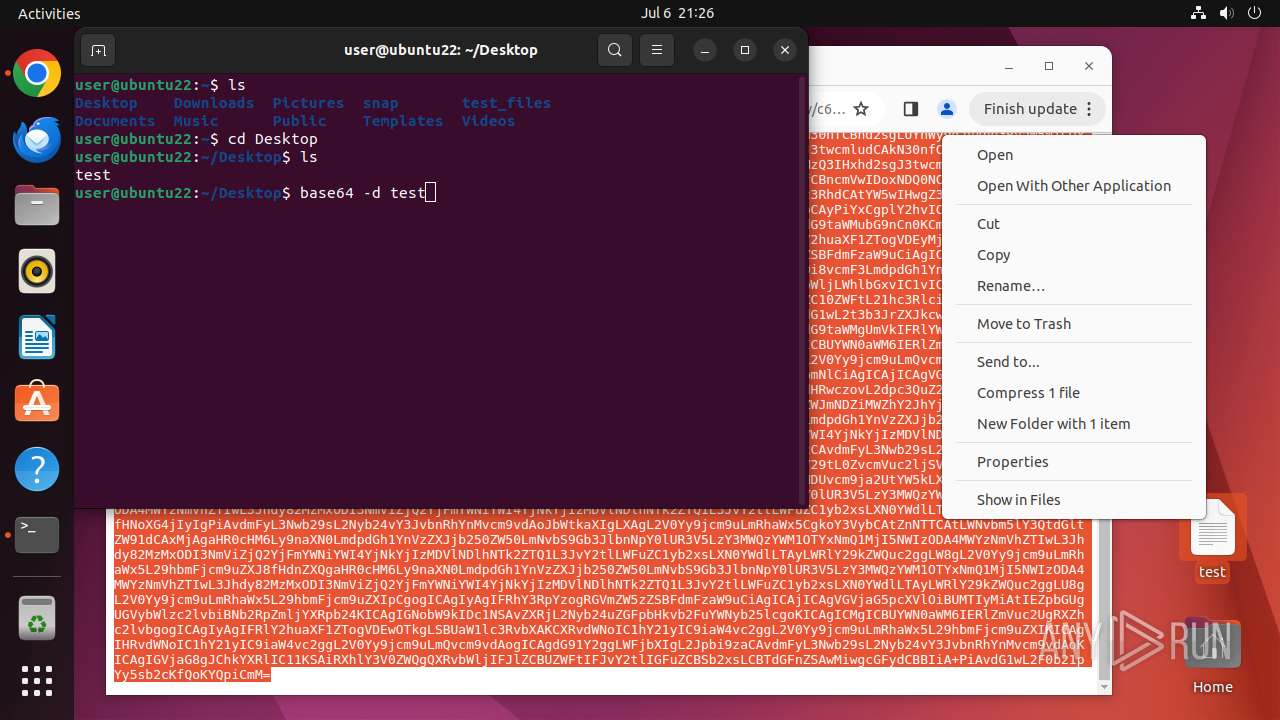Click the 'base64 -d test' command line

click(x=363, y=193)
